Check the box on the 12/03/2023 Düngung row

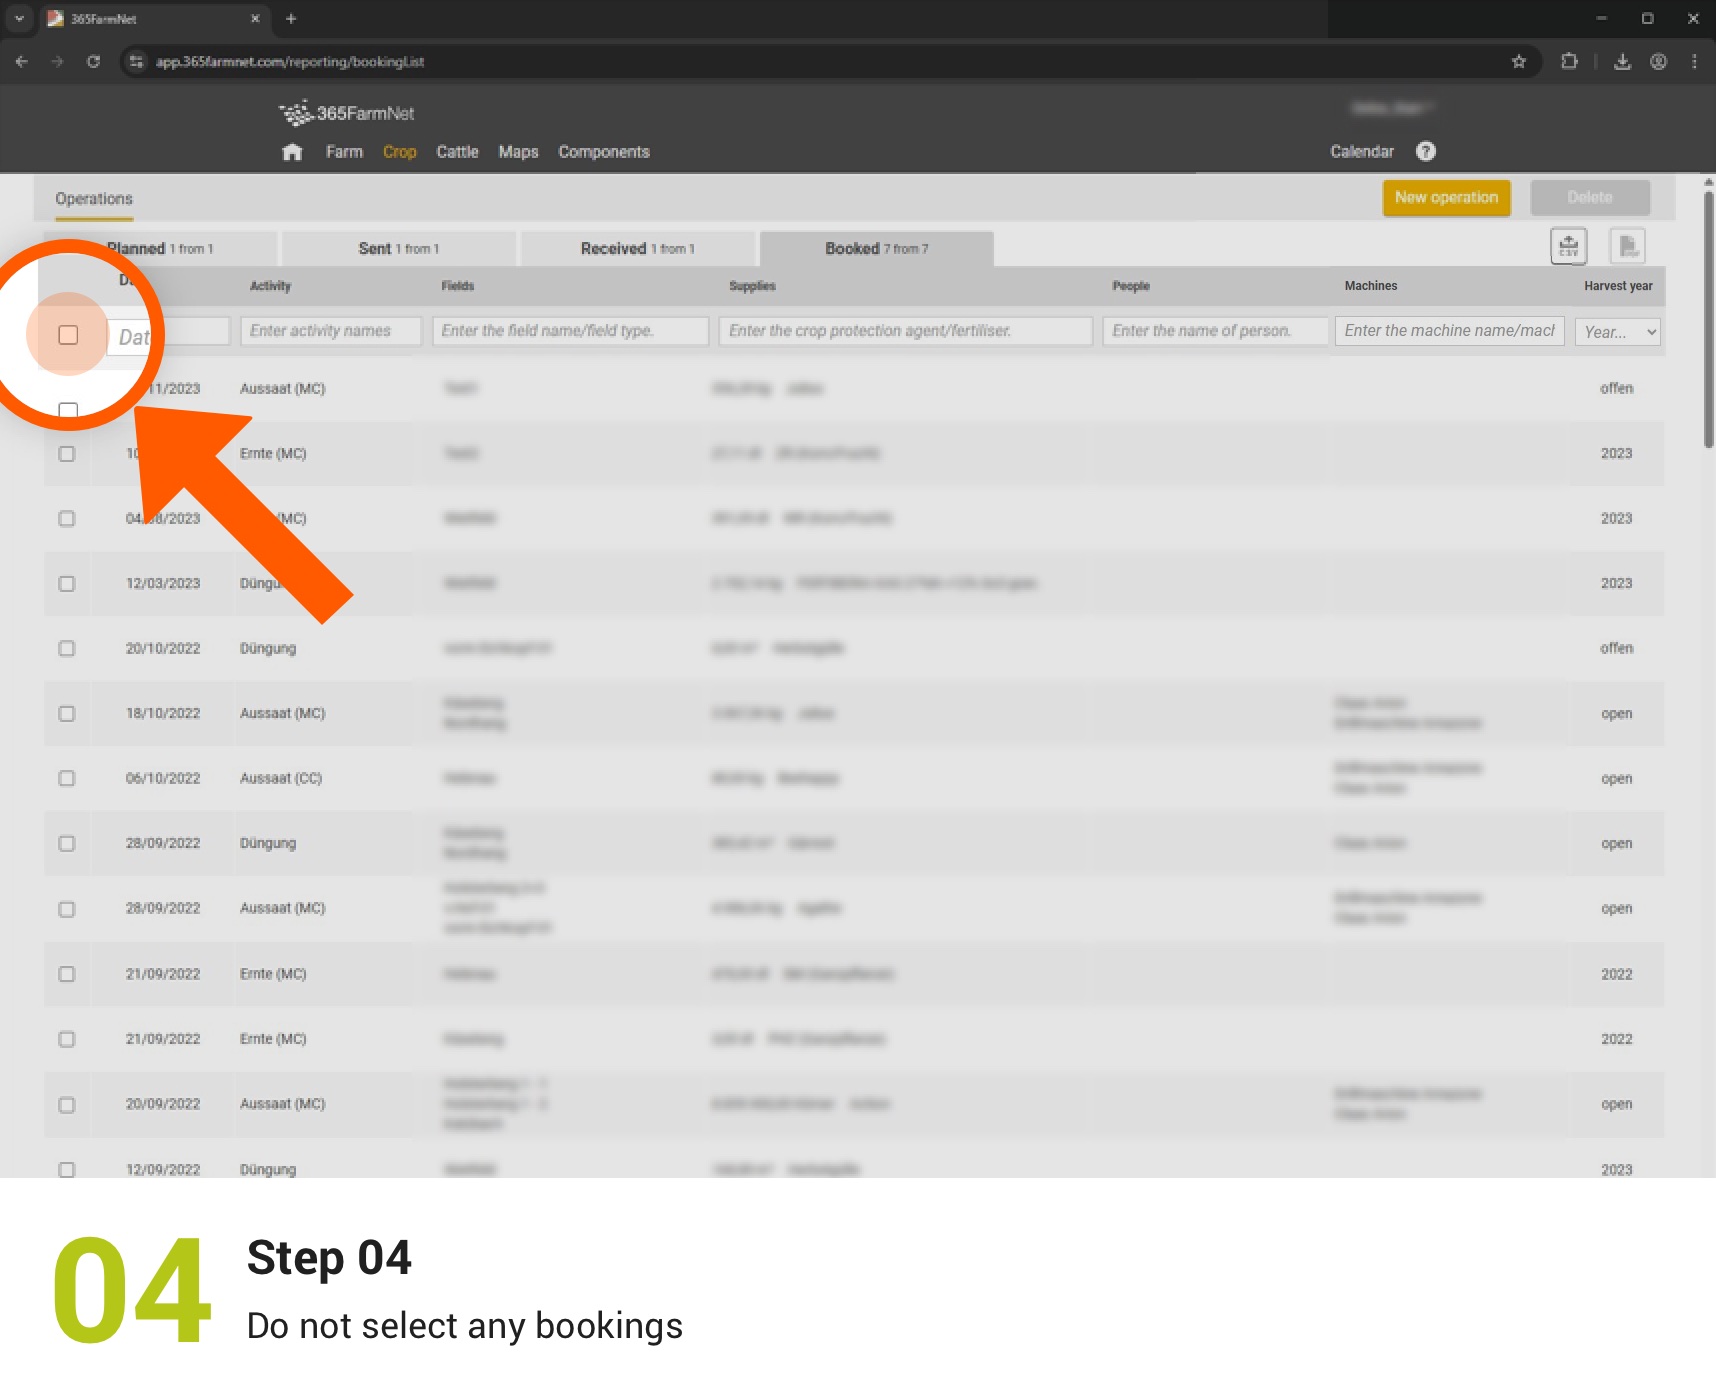tap(67, 583)
